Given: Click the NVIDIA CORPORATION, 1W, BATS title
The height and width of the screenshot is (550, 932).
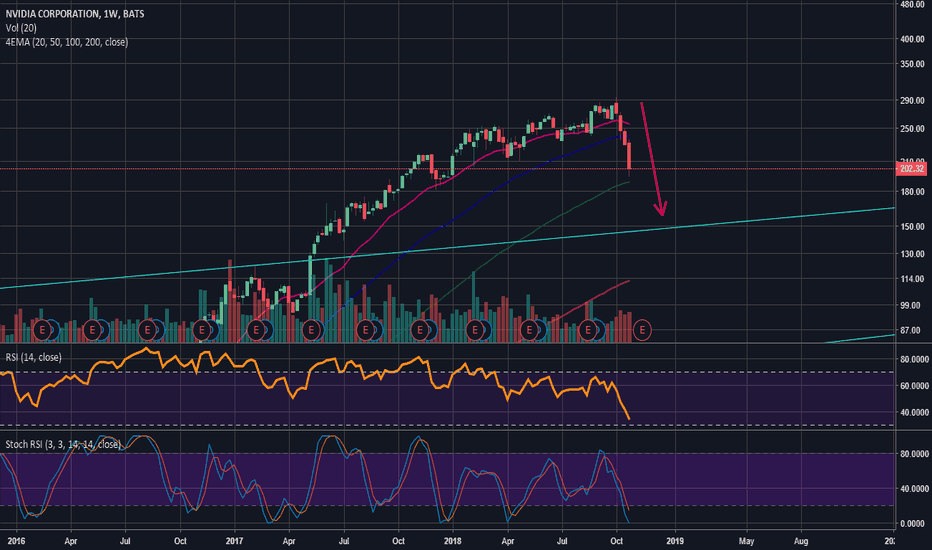Looking at the screenshot, I should pyautogui.click(x=75, y=13).
